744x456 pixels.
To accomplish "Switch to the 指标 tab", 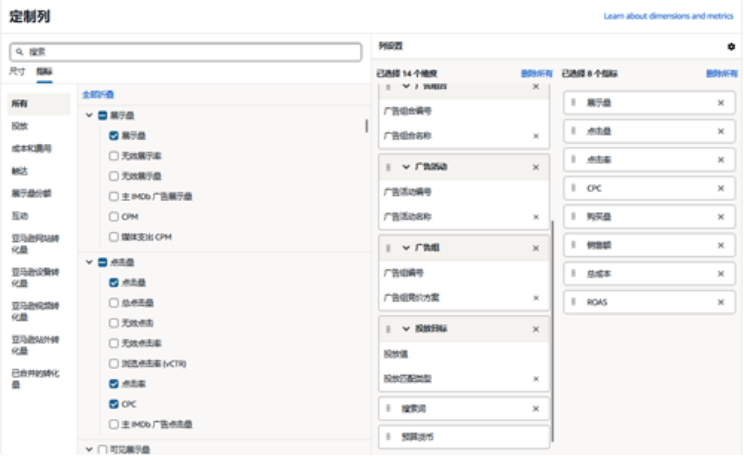I will pyautogui.click(x=45, y=72).
